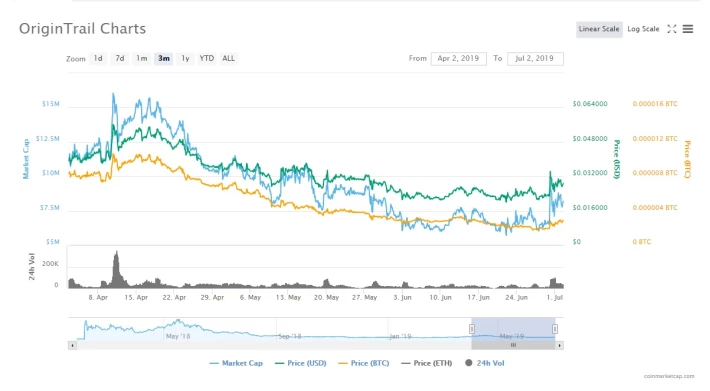Toggle fullscreen chart icon
This screenshot has width=710, height=391.
click(672, 29)
